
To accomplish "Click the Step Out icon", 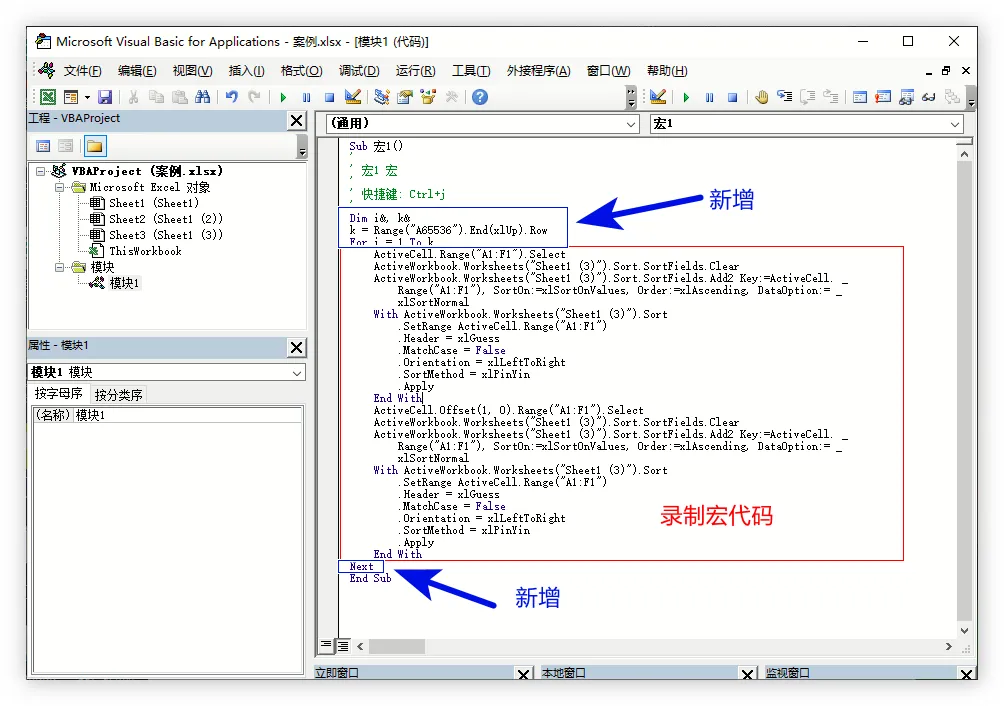I will pyautogui.click(x=831, y=97).
